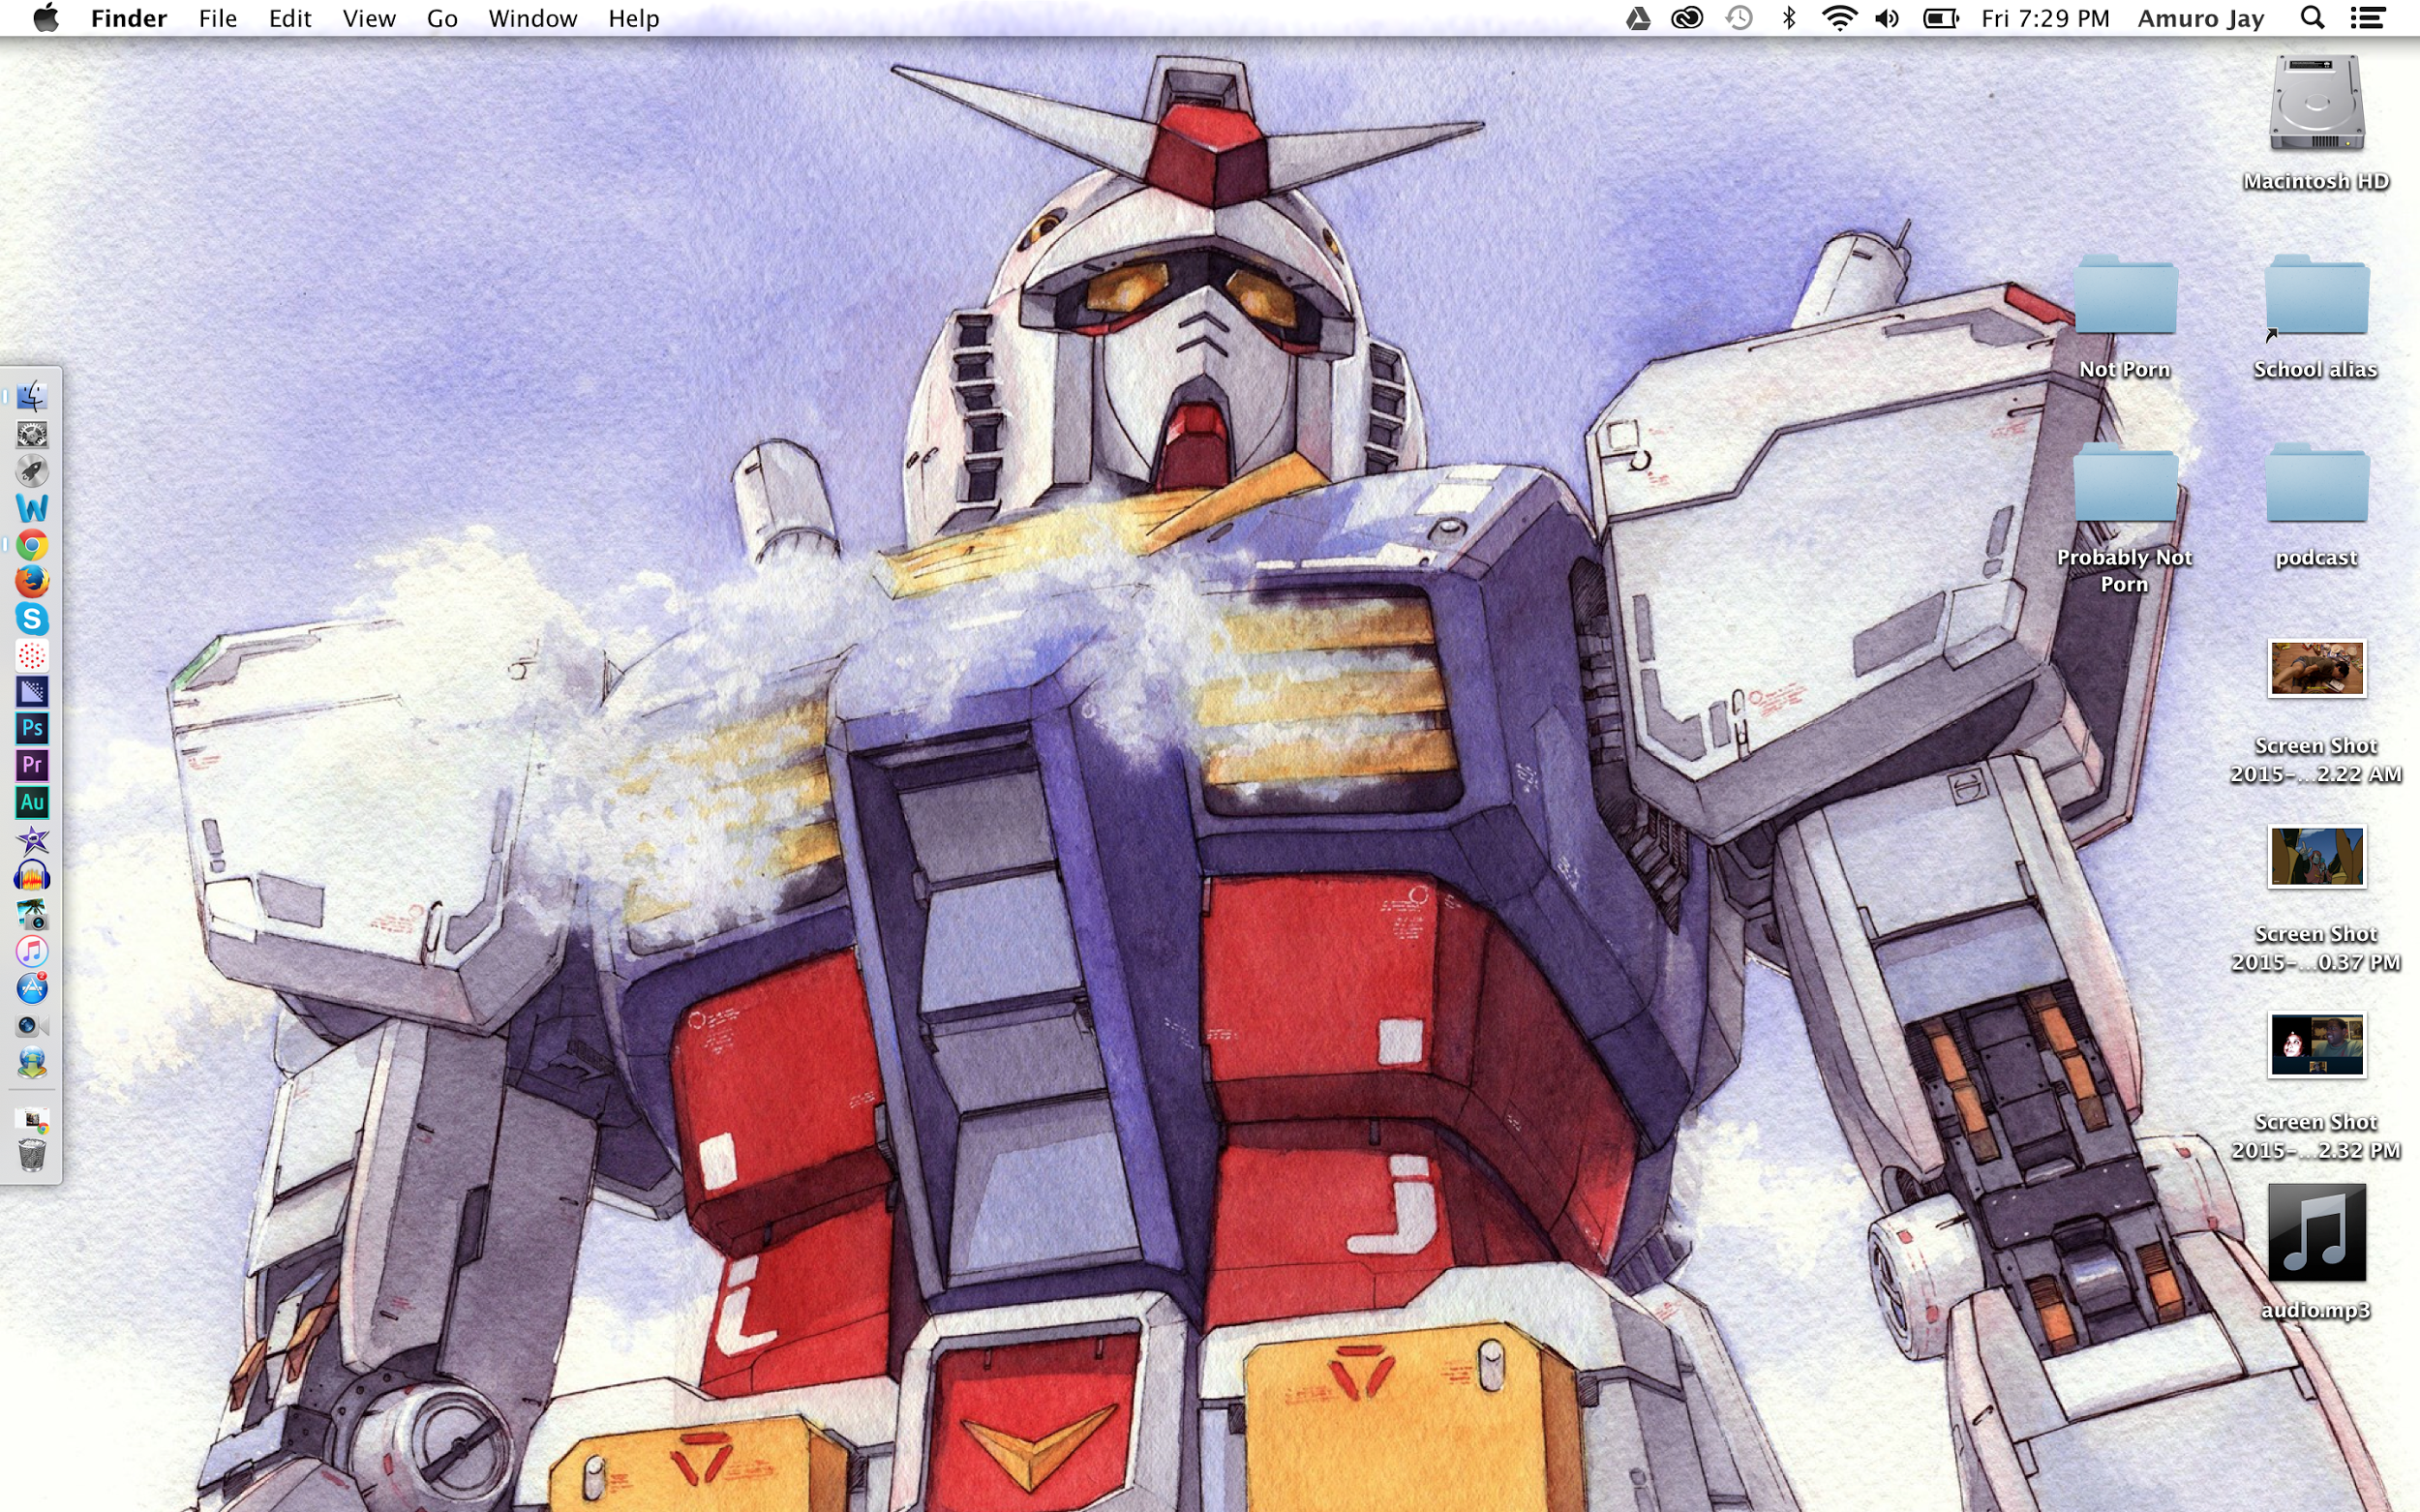Open Launchpad rocket icon in Dock
Viewport: 2420px width, 1512px height.
32,471
